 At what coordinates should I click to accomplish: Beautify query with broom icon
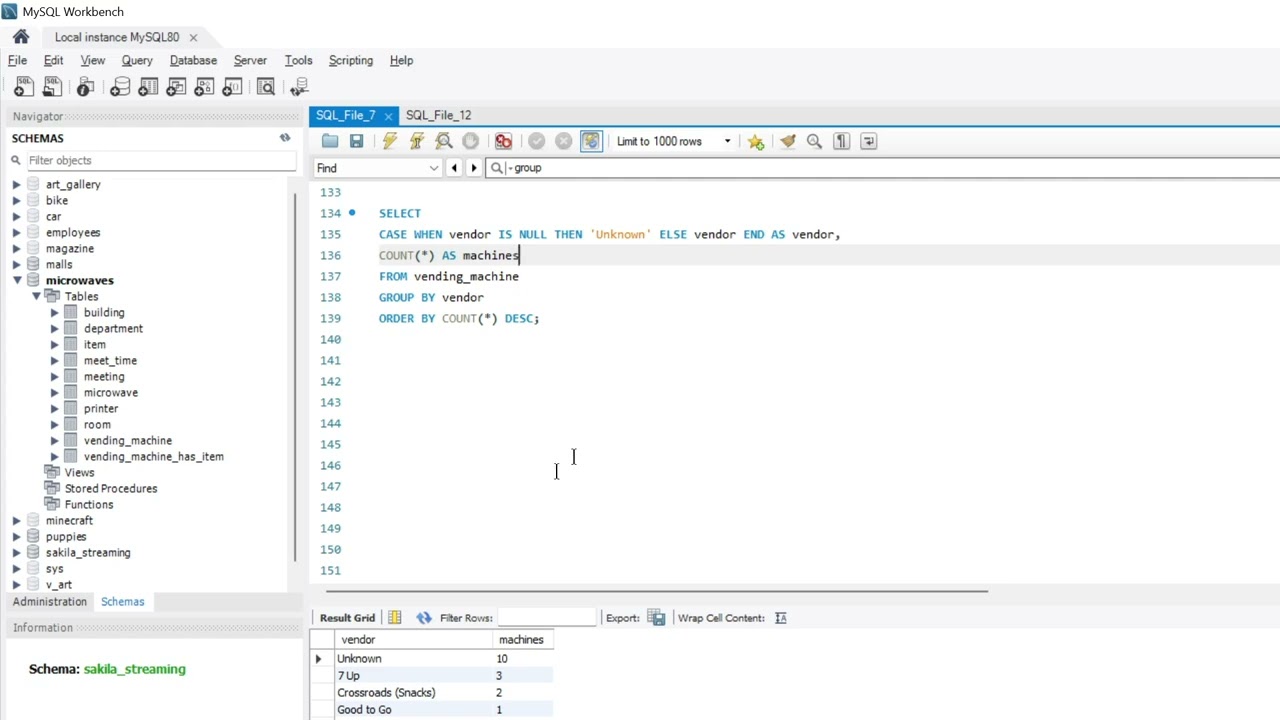[788, 141]
